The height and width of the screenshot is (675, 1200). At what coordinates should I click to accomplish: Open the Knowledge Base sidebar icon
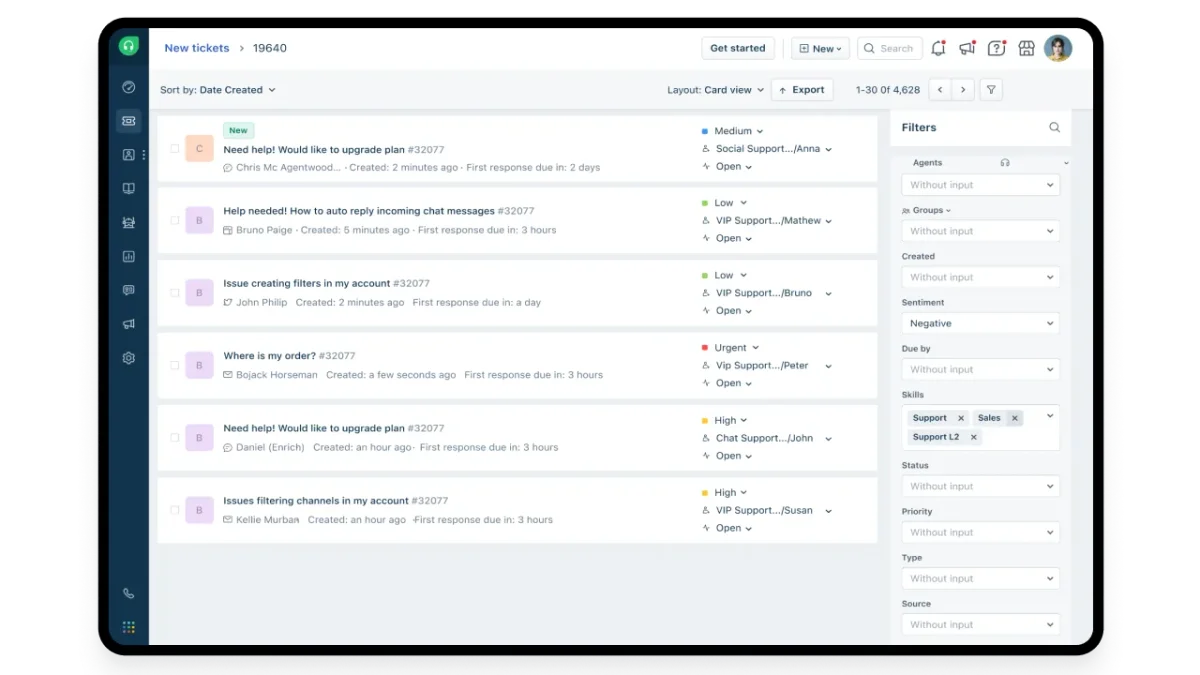128,188
